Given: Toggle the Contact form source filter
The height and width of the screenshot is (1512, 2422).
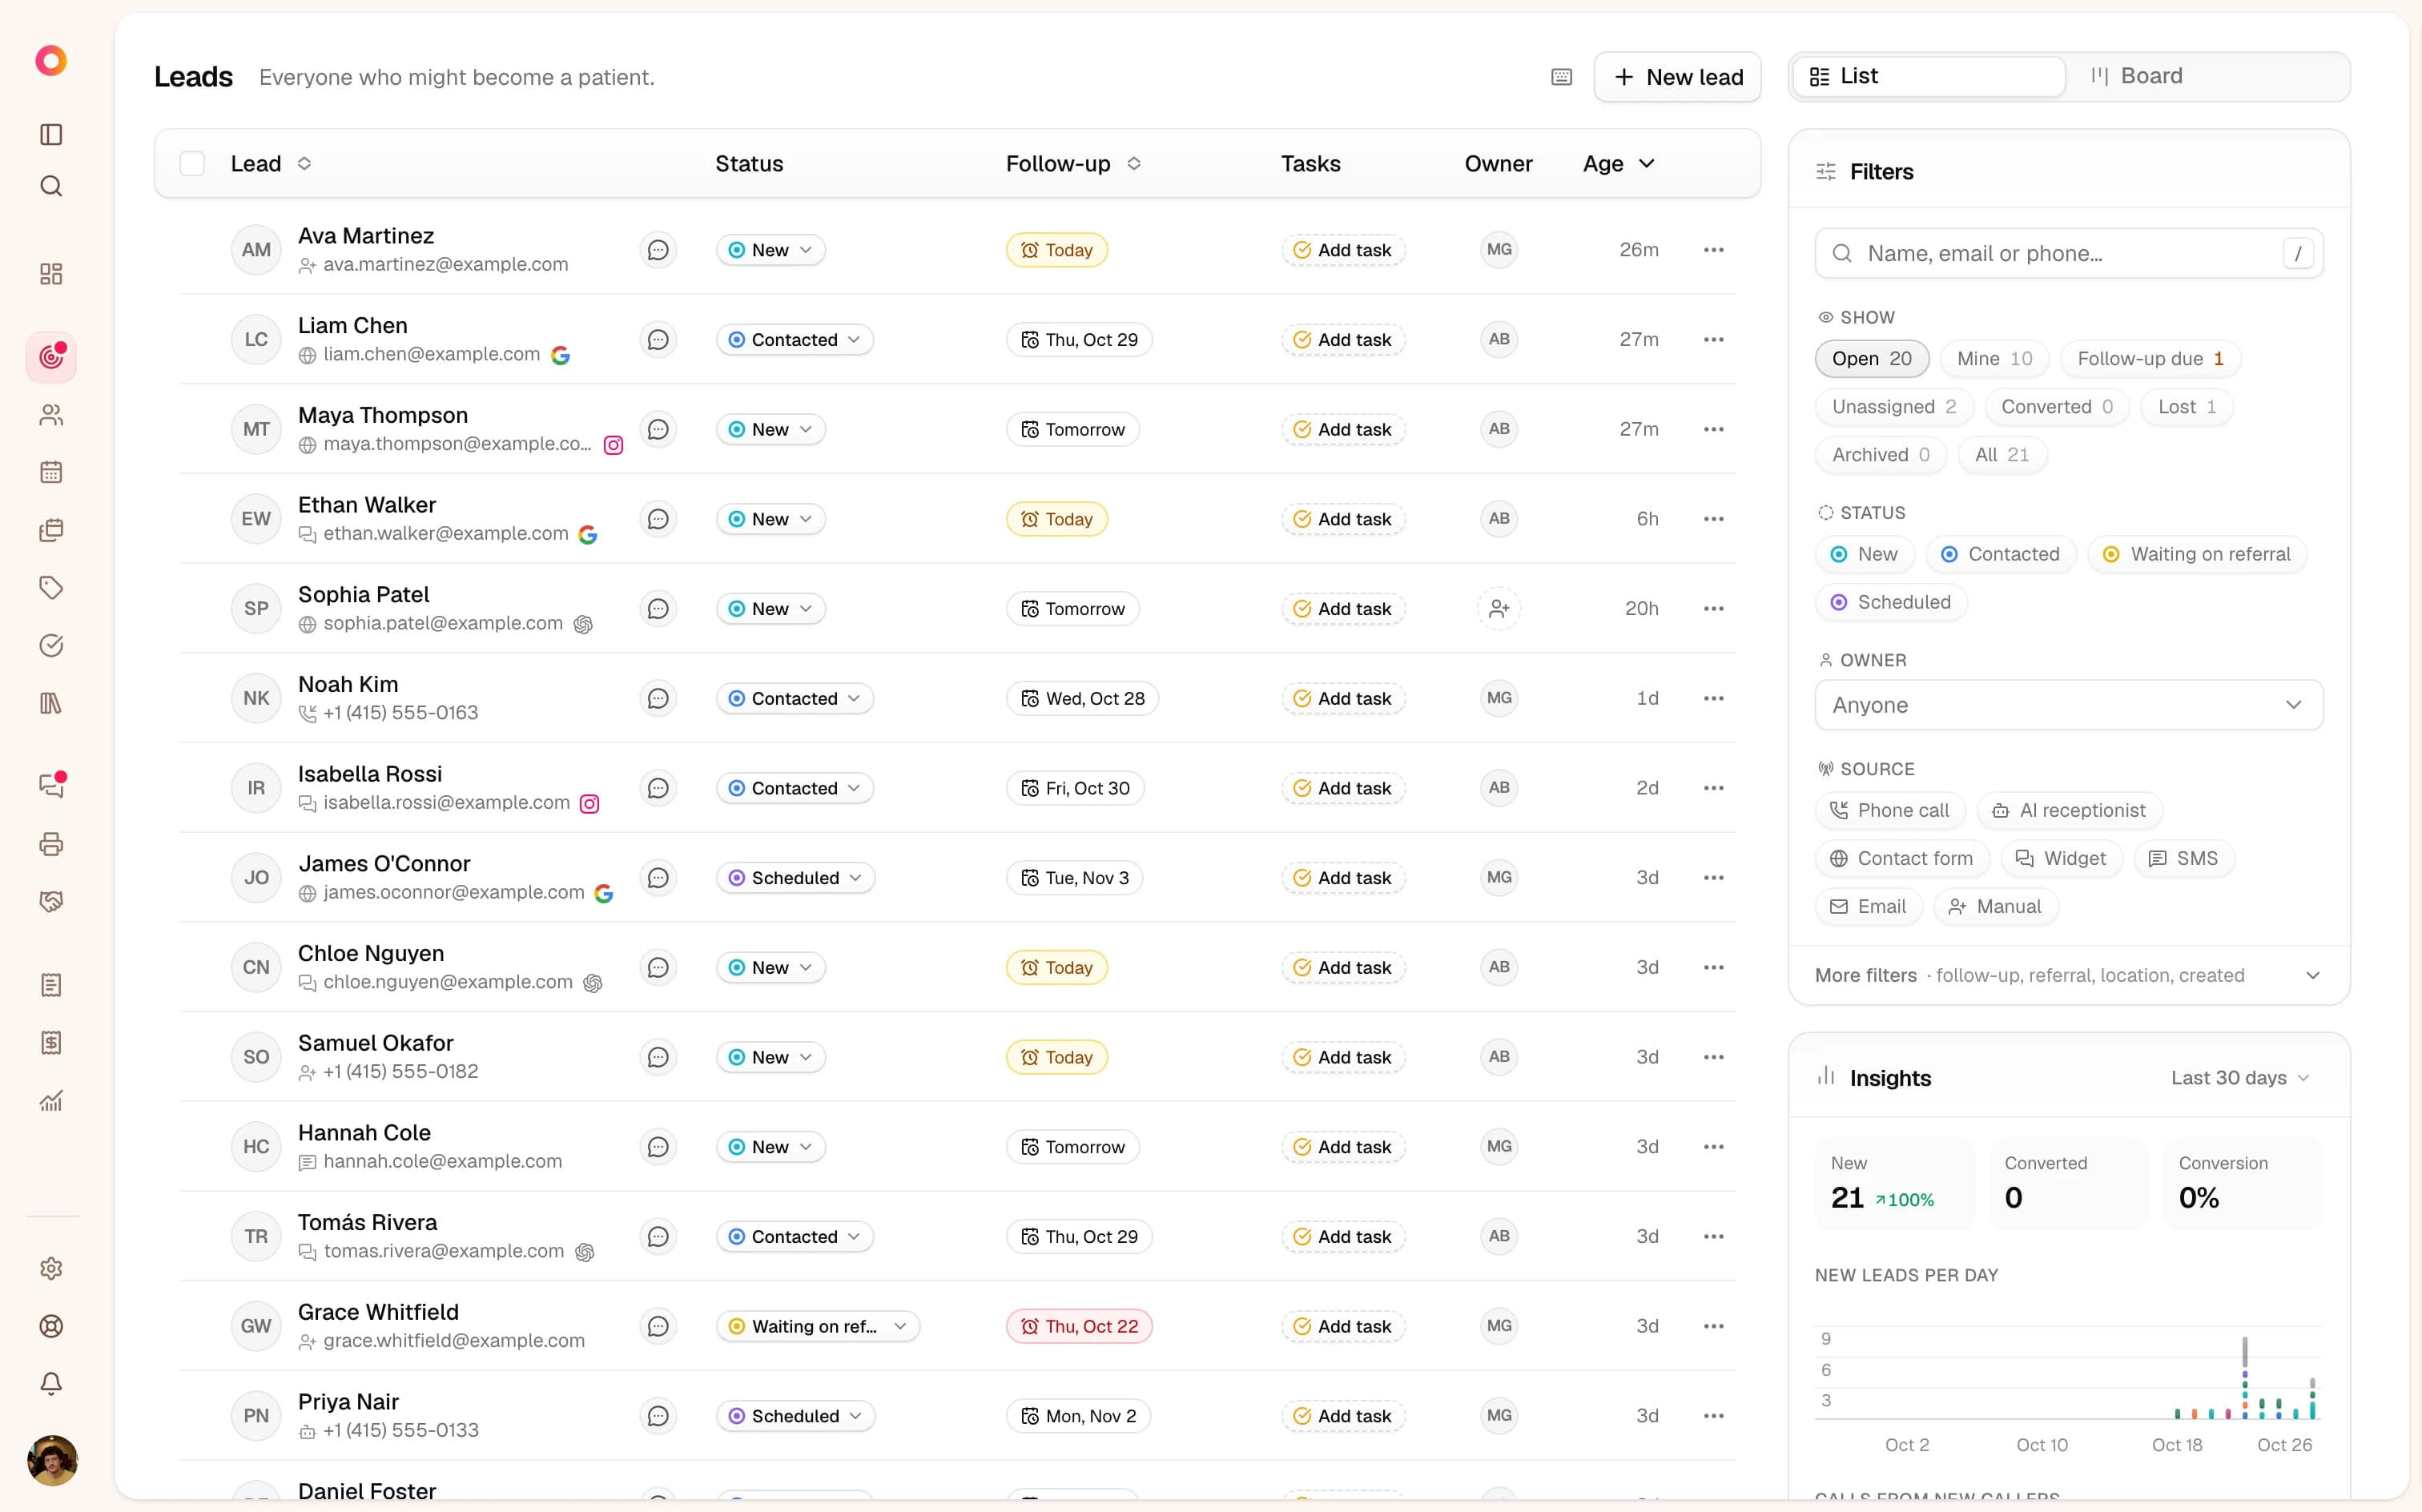Looking at the screenshot, I should [x=1901, y=858].
